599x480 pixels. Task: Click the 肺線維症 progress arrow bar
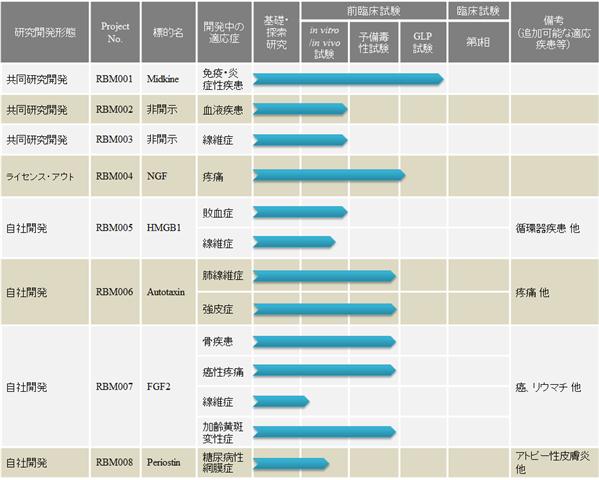[x=324, y=276]
